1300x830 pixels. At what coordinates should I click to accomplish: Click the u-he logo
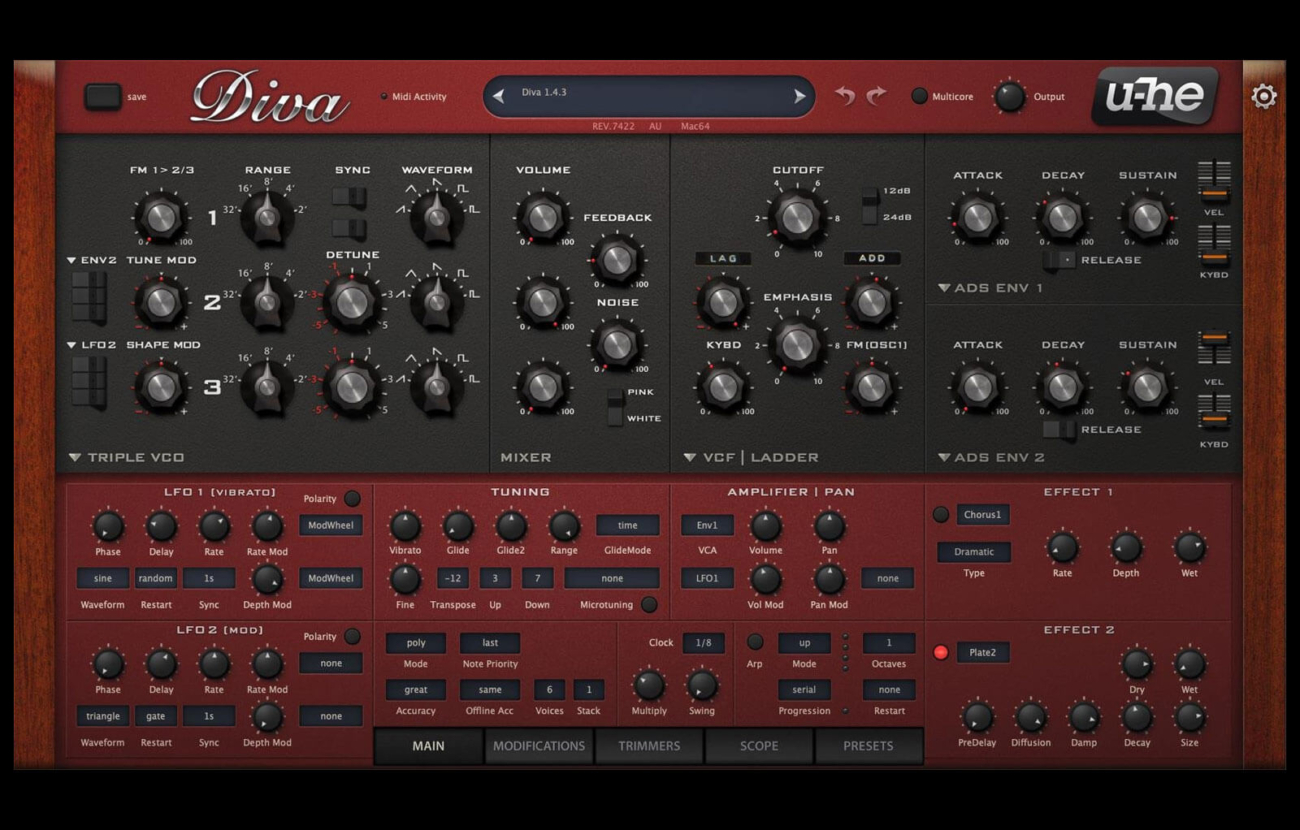(1156, 97)
